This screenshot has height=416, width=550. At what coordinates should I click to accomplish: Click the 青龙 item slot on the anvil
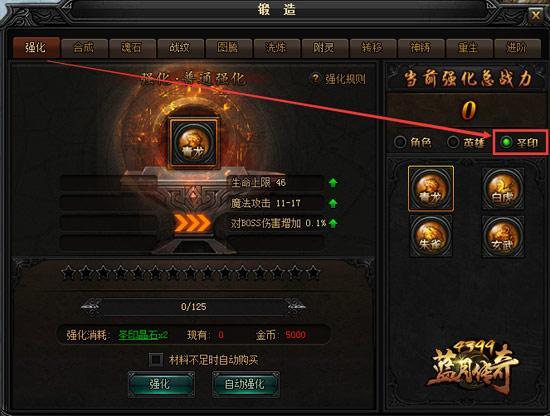click(194, 143)
